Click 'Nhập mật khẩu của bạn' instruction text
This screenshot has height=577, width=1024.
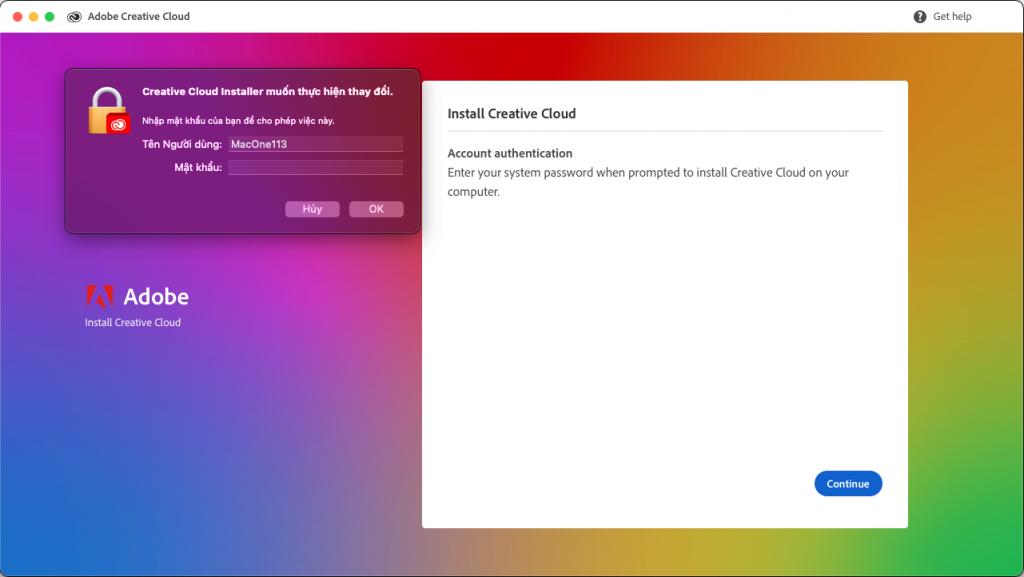pos(238,121)
